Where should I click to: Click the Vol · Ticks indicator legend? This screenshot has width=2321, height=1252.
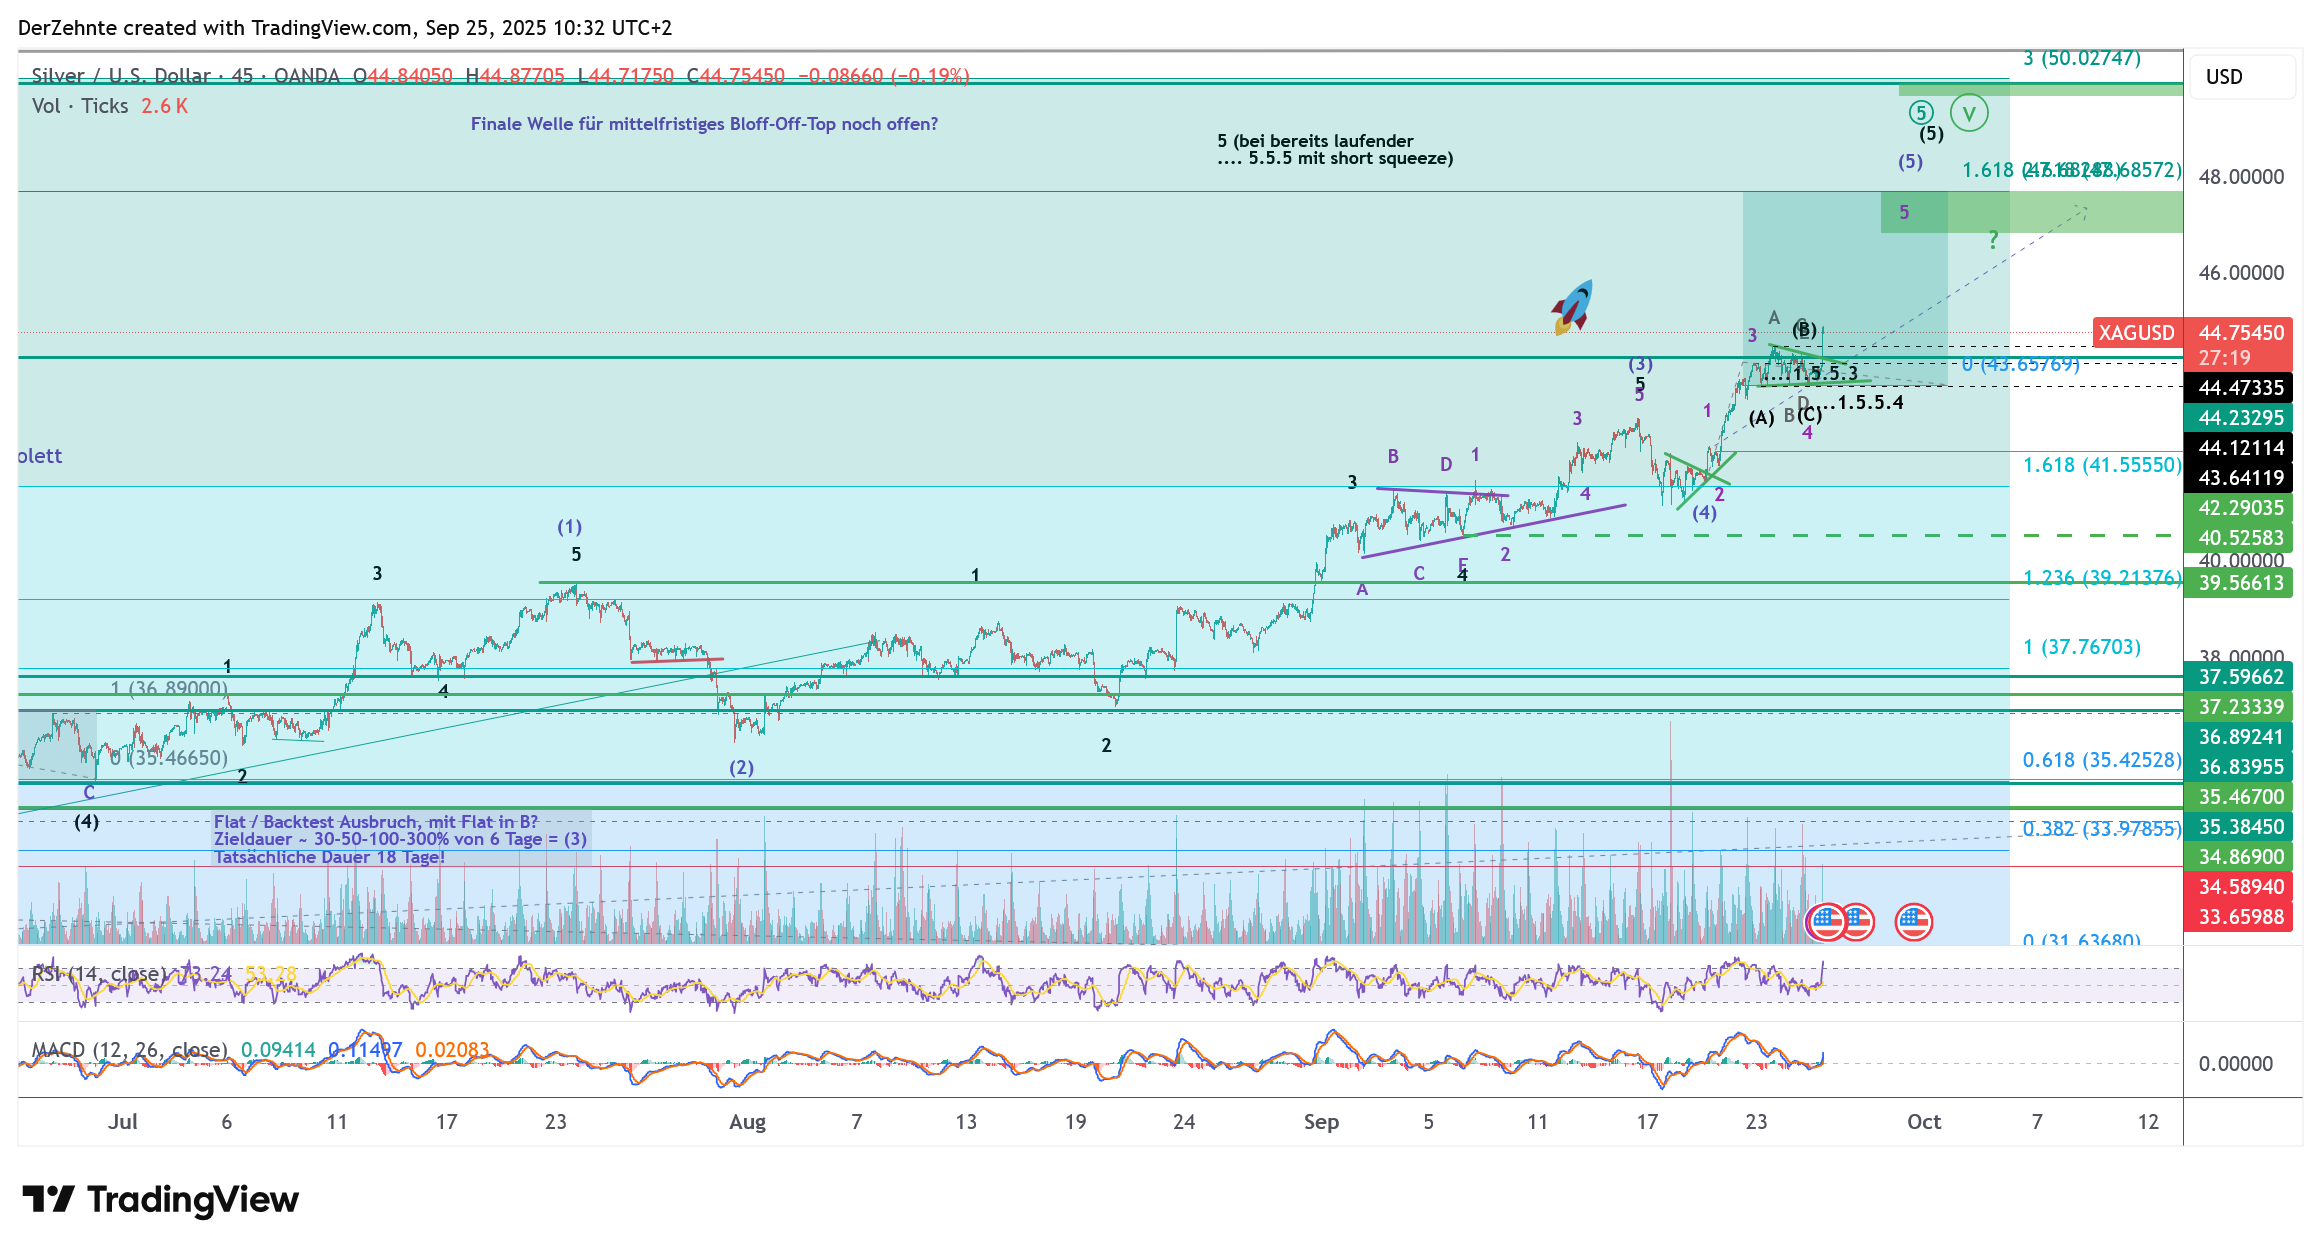pos(80,106)
